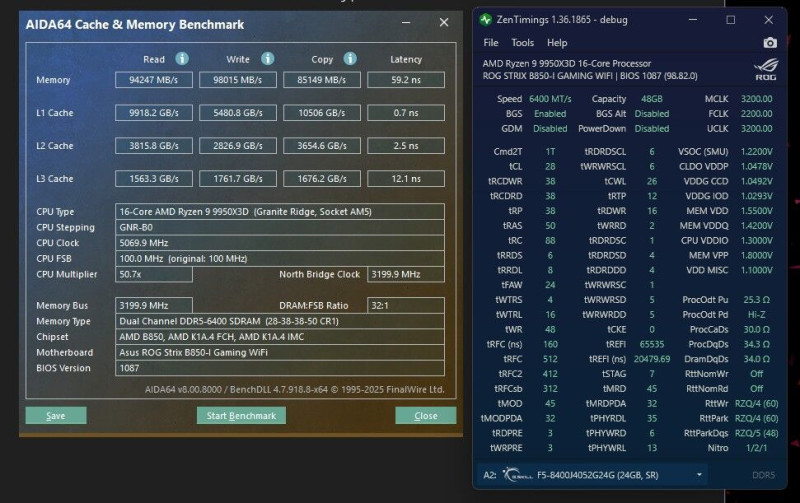Open the Help menu in ZenTimings
The height and width of the screenshot is (503, 800).
pos(557,43)
